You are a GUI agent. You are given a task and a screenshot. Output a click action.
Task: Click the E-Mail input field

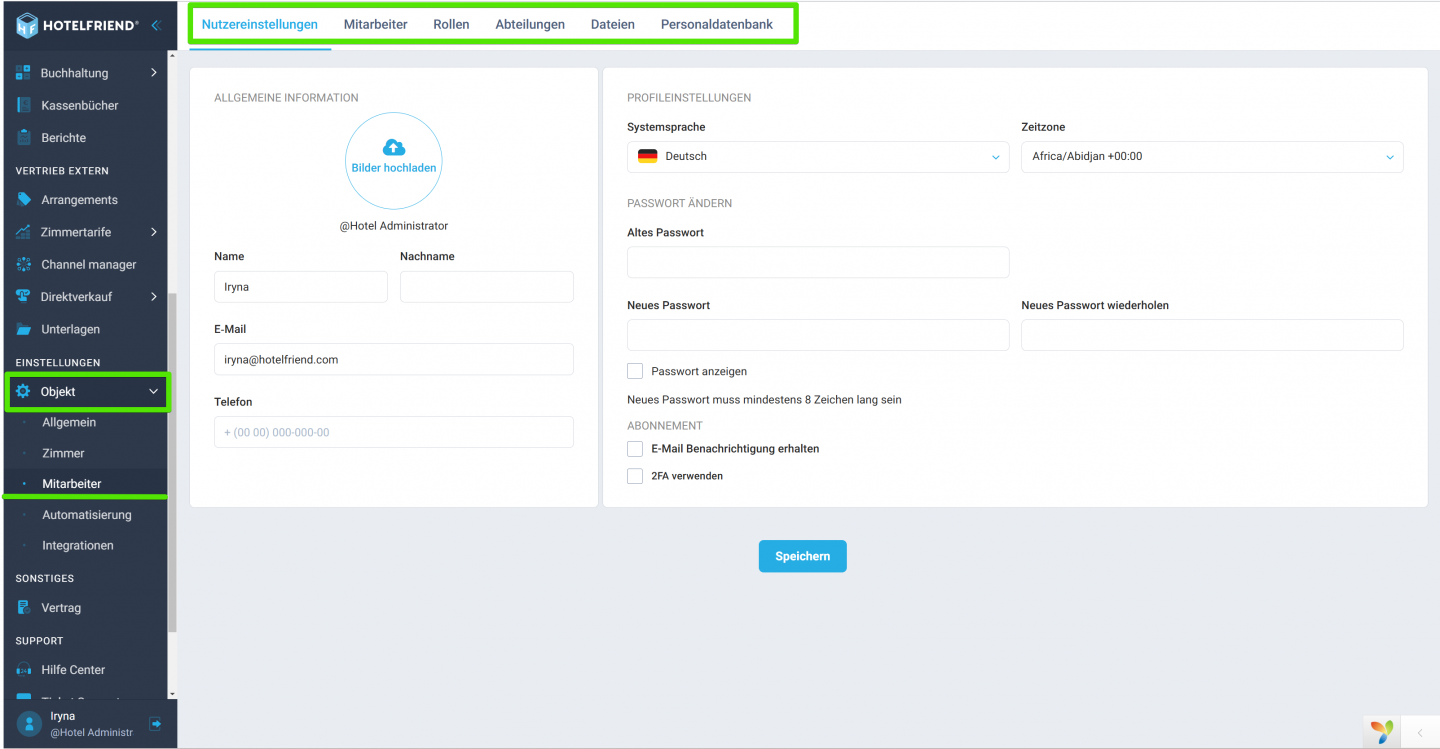click(394, 359)
